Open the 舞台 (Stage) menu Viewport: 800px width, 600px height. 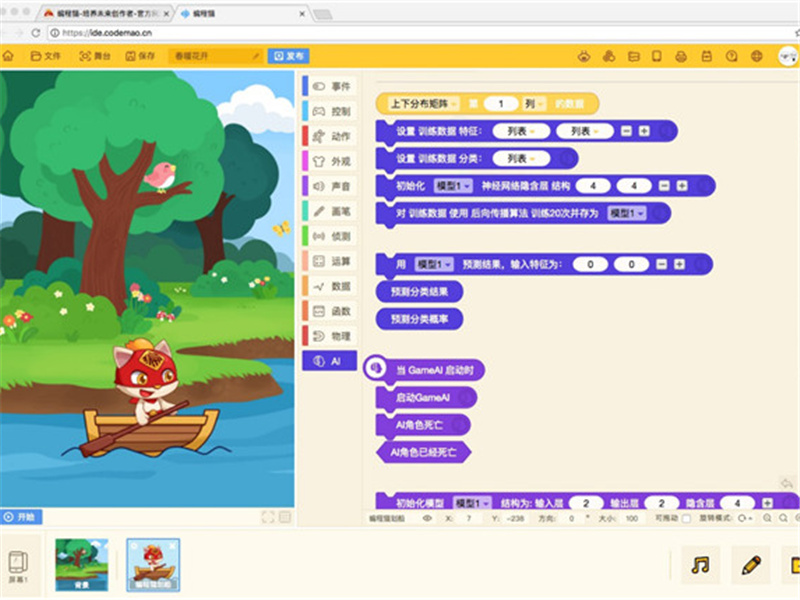point(95,56)
